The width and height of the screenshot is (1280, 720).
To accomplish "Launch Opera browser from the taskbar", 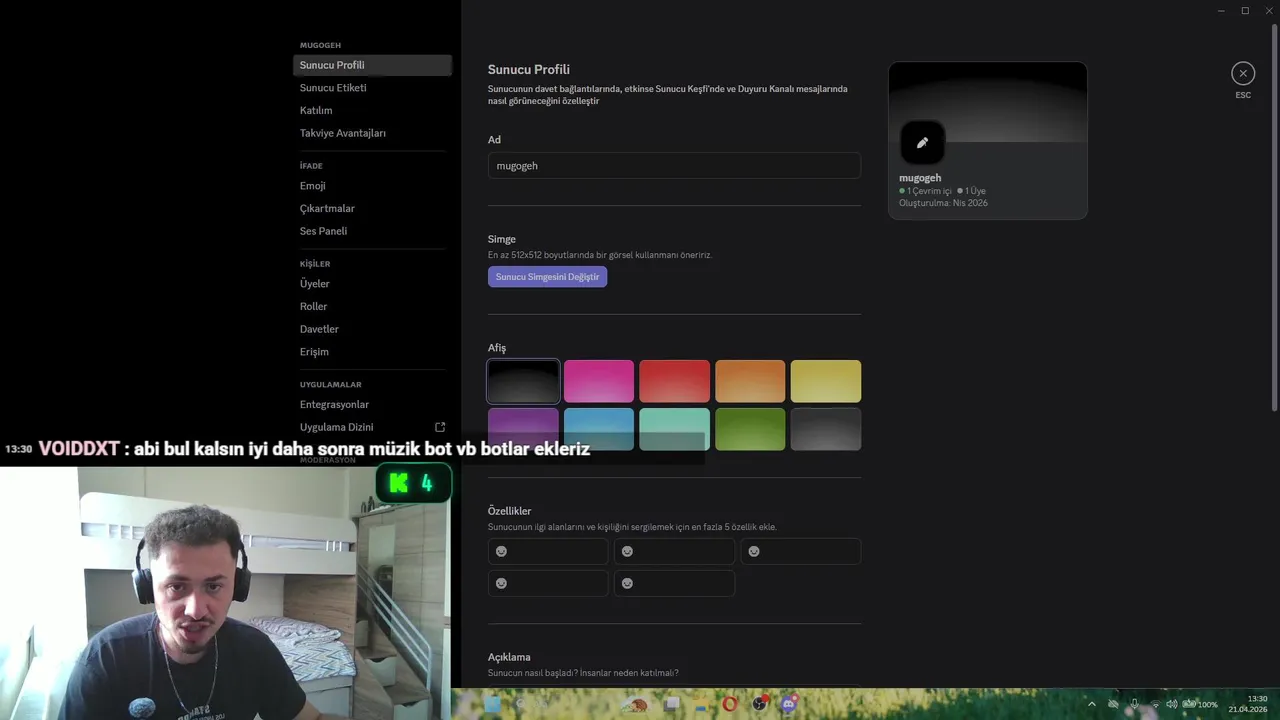I will point(730,704).
